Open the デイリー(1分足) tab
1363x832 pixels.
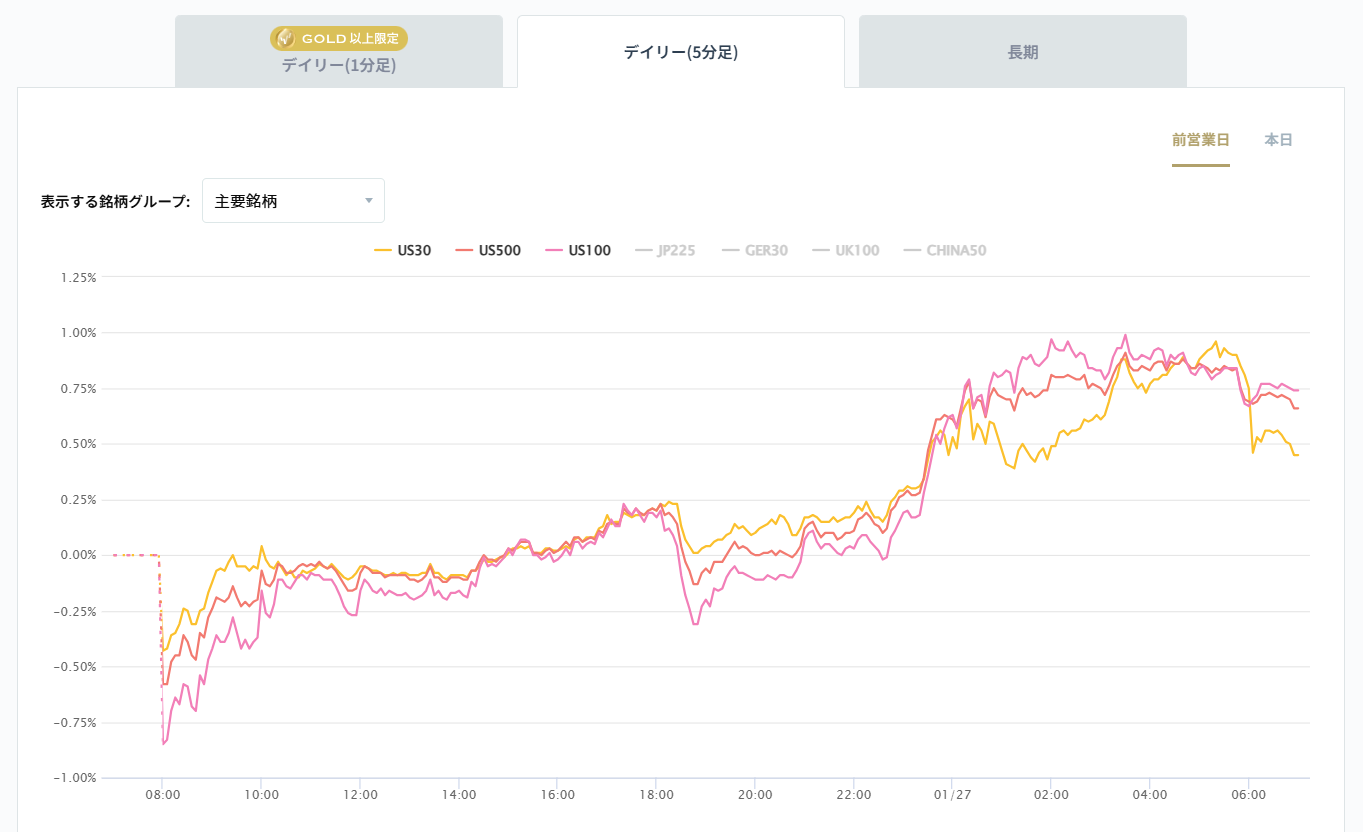pyautogui.click(x=339, y=66)
